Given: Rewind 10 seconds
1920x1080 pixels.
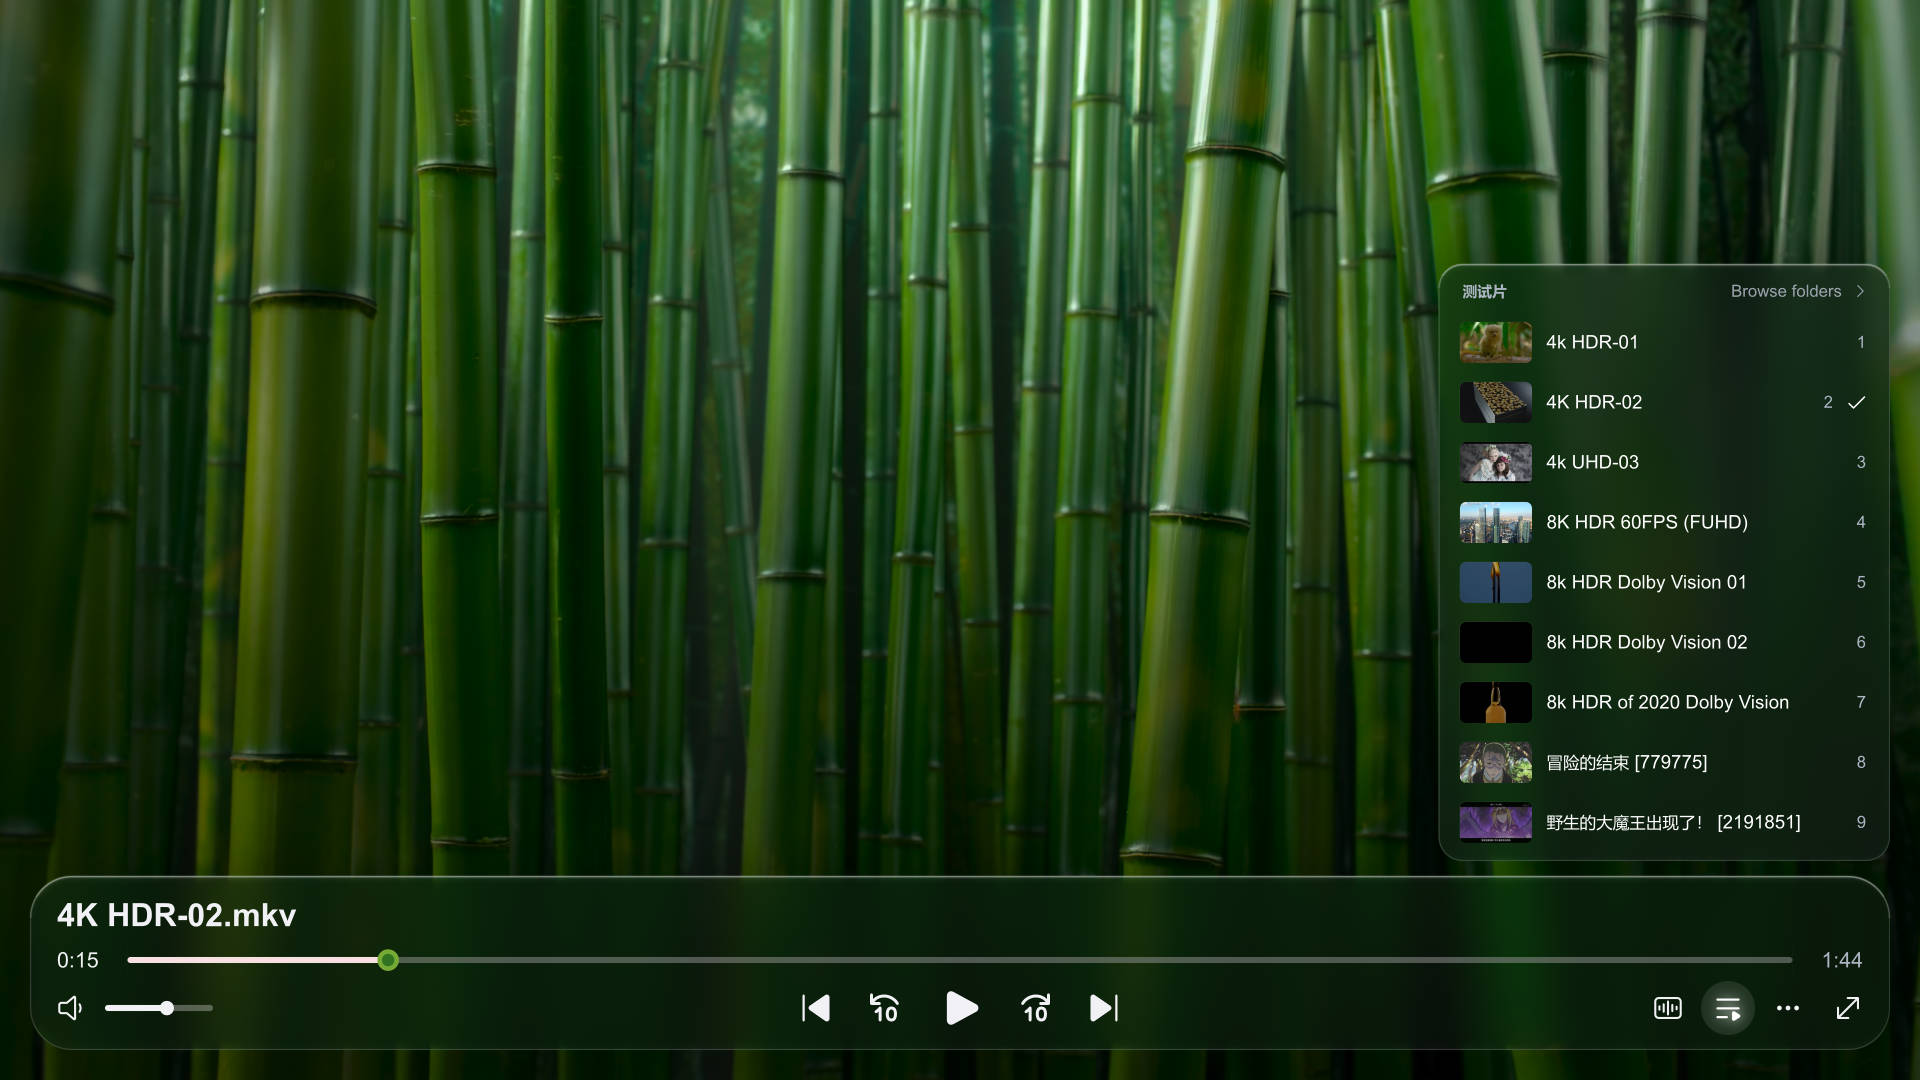Looking at the screenshot, I should pyautogui.click(x=884, y=1008).
